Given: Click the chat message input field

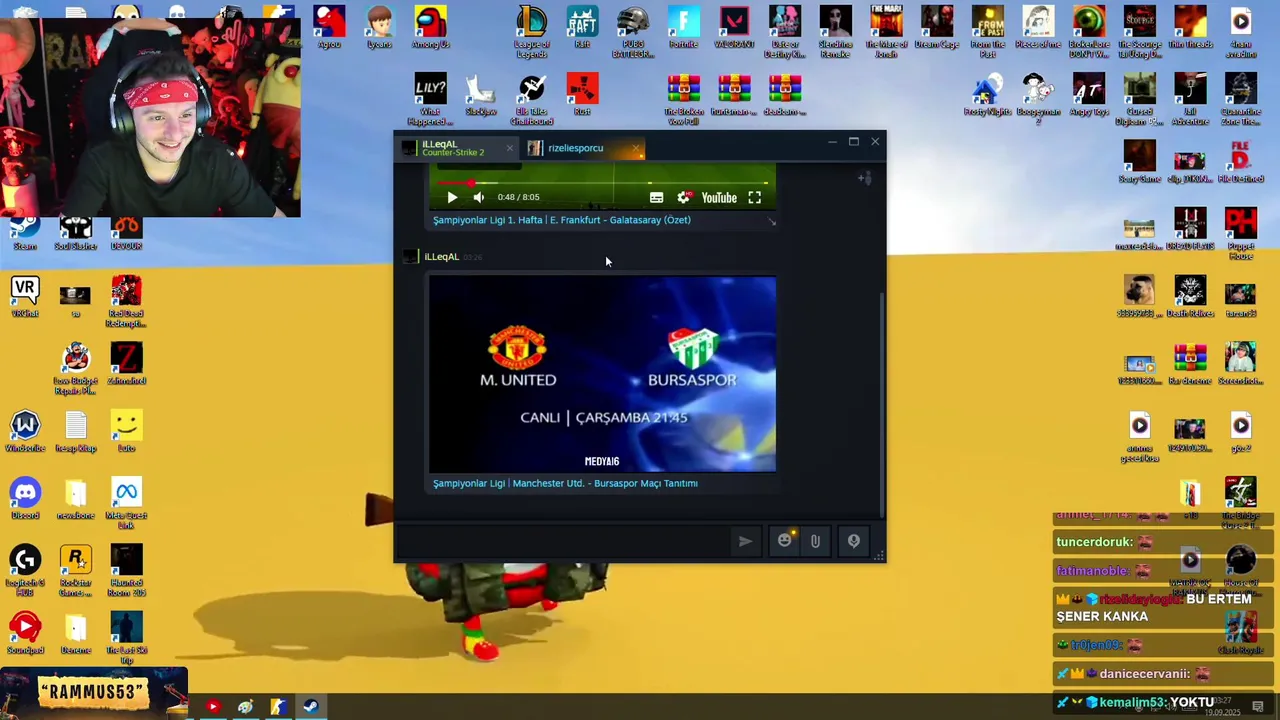Looking at the screenshot, I should click(565, 541).
